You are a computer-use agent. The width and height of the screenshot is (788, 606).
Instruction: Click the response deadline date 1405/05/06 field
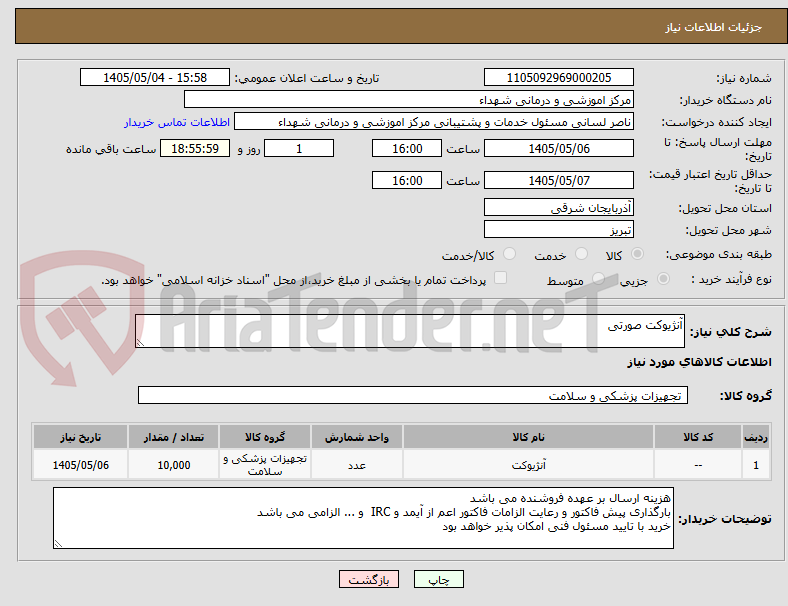(558, 148)
